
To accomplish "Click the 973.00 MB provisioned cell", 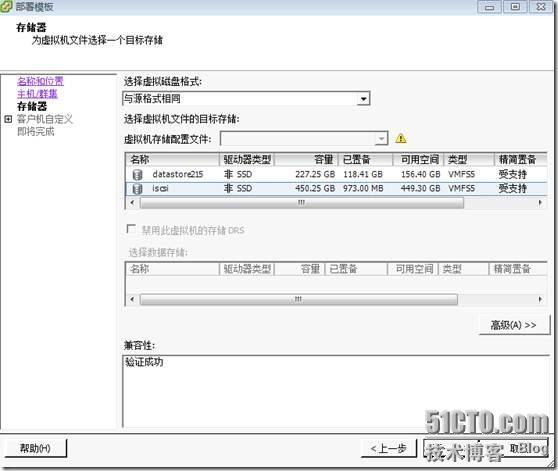I will [363, 188].
